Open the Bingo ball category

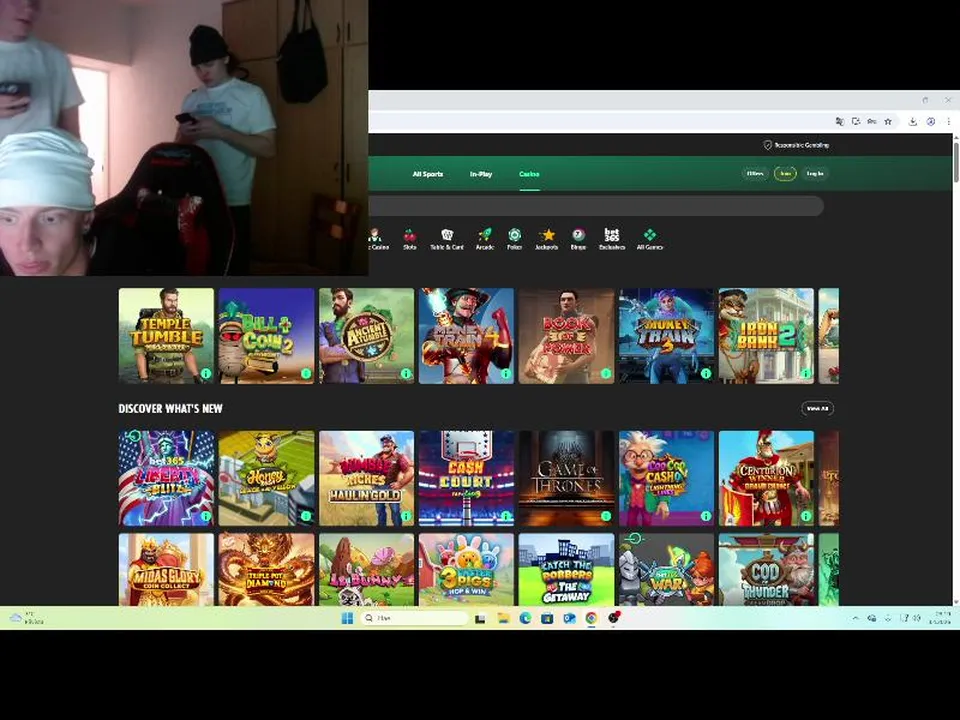pyautogui.click(x=578, y=239)
